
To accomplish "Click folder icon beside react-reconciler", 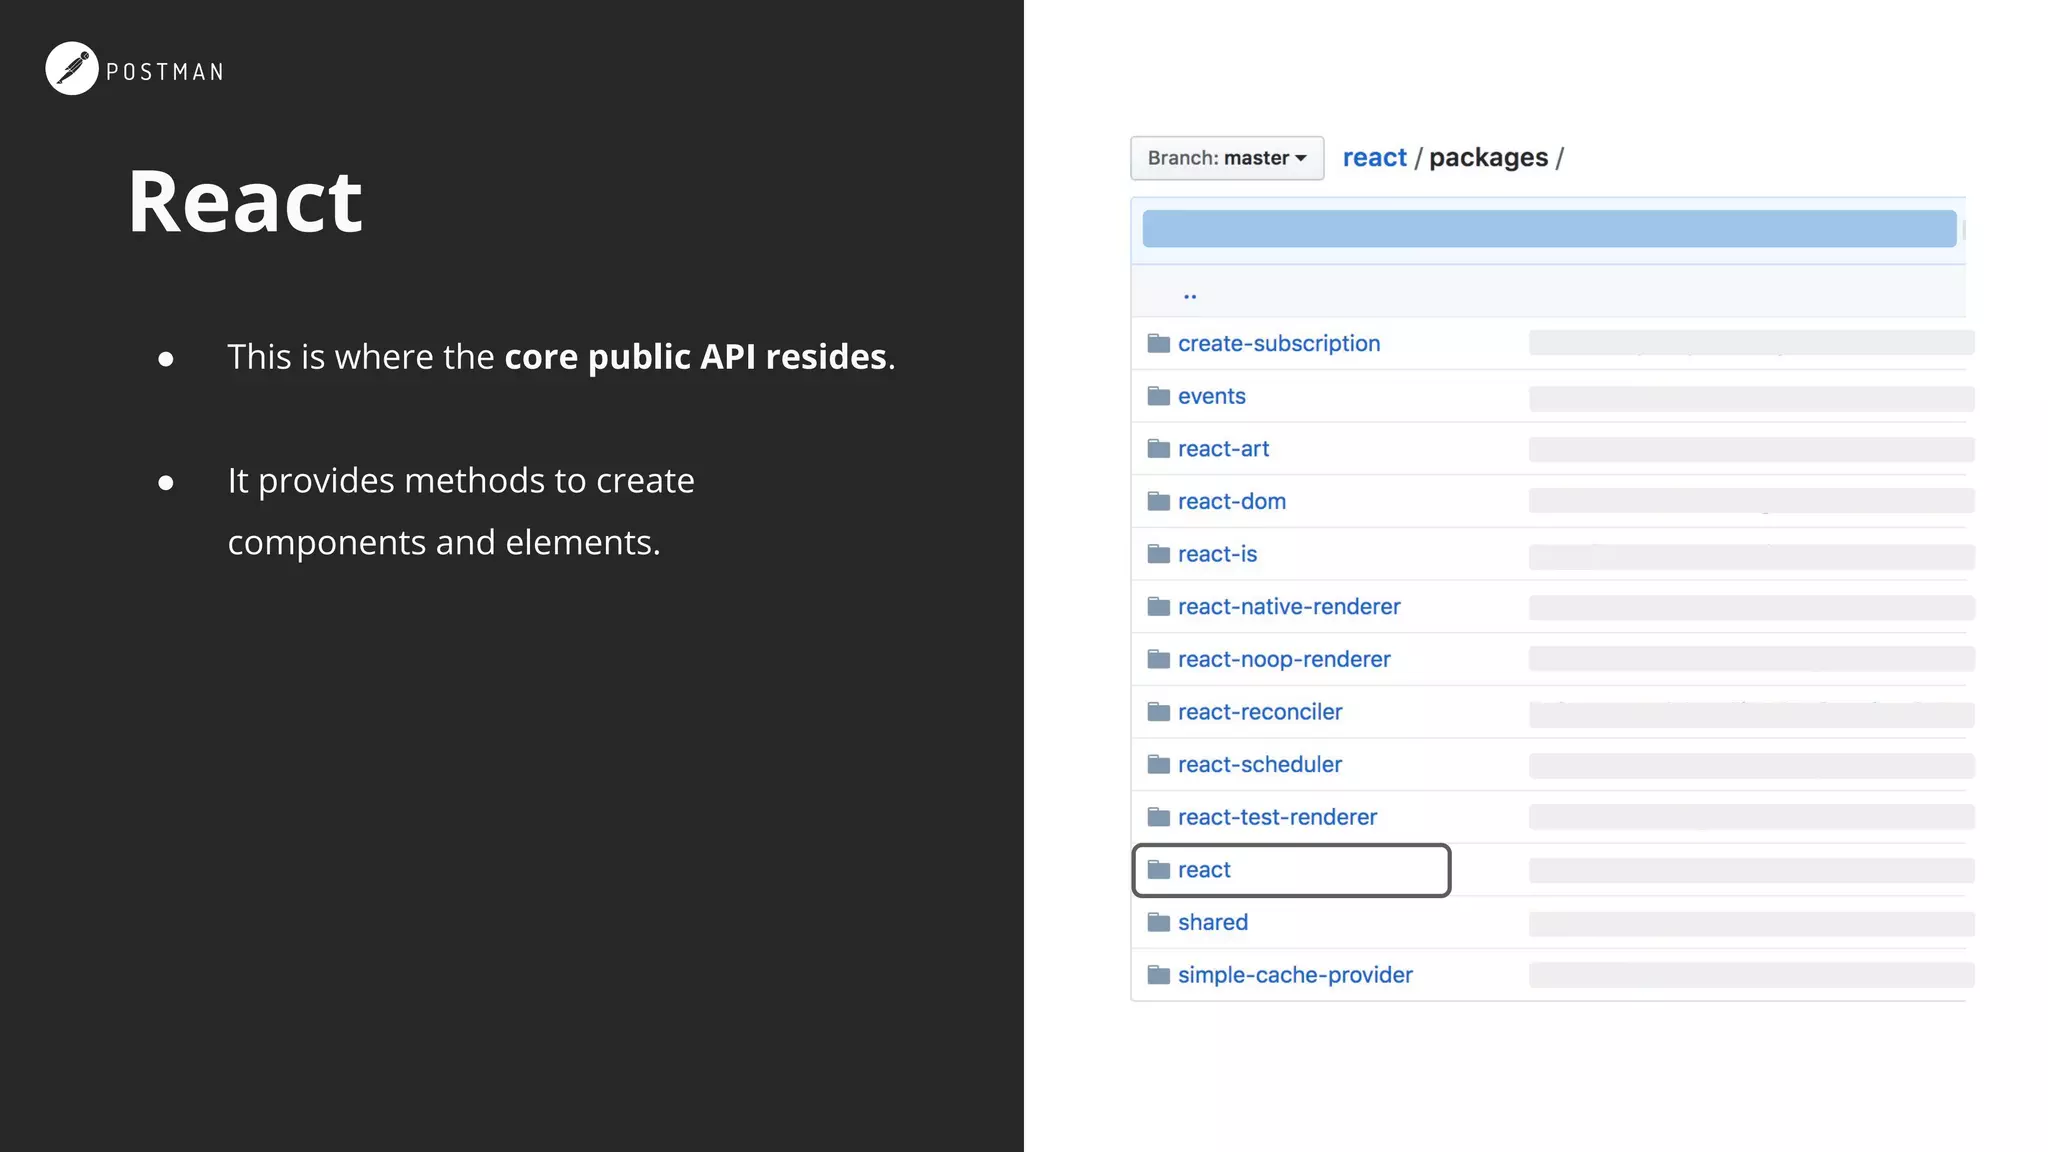I will click(1159, 712).
